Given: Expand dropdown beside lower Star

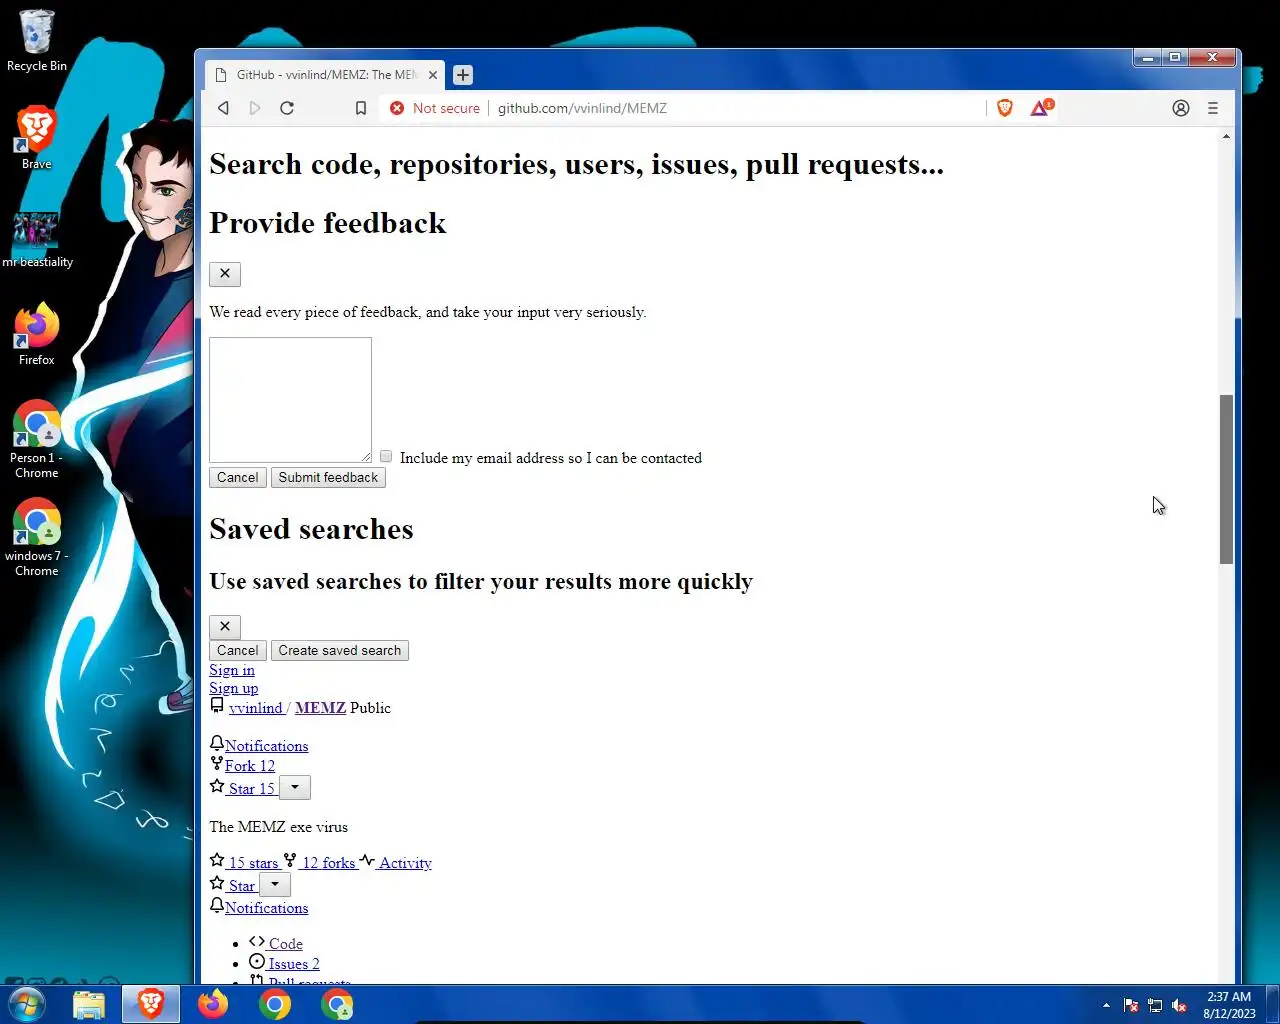Looking at the screenshot, I should 275,885.
